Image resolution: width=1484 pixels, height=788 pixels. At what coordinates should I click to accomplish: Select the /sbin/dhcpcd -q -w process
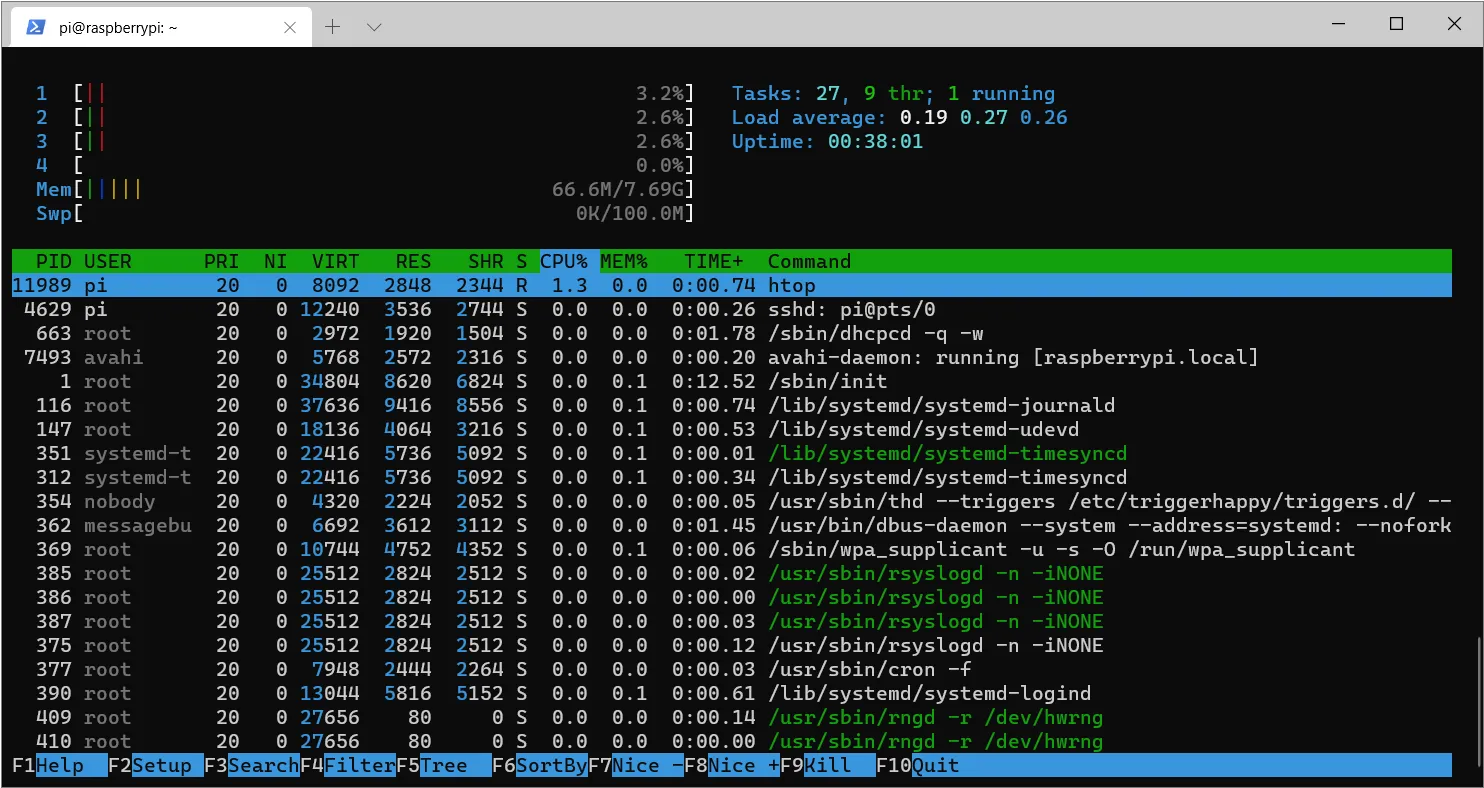pyautogui.click(x=732, y=333)
